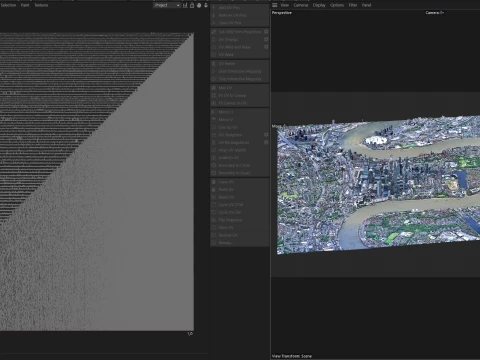
Task: Open the viewport Display menu
Action: coord(319,5)
